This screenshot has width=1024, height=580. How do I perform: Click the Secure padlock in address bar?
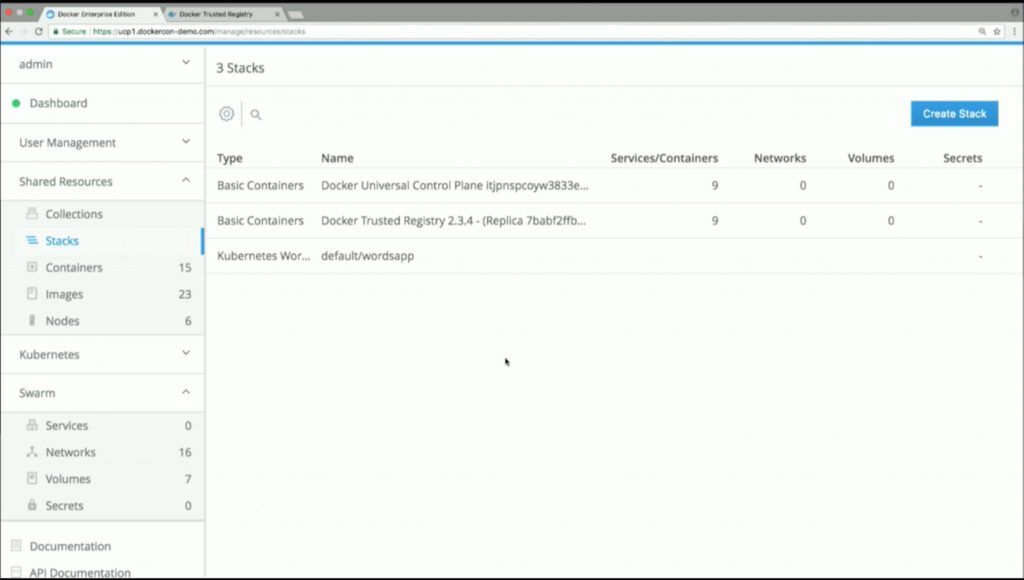point(56,31)
